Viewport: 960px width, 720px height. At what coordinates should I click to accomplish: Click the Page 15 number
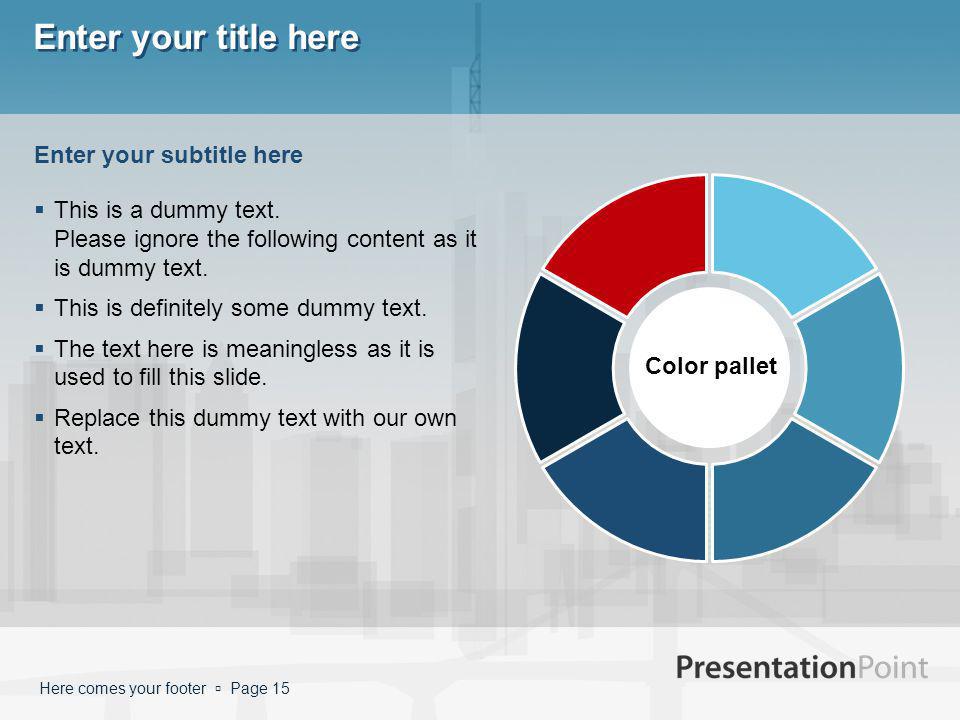[x=260, y=689]
